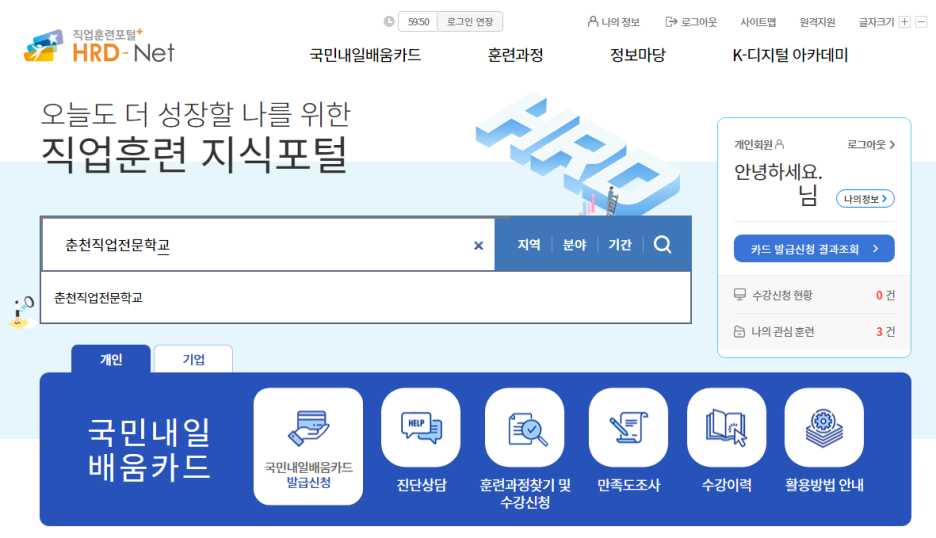Open 수강신청 현황 row
Viewport: 936px width, 538px height.
tap(814, 295)
